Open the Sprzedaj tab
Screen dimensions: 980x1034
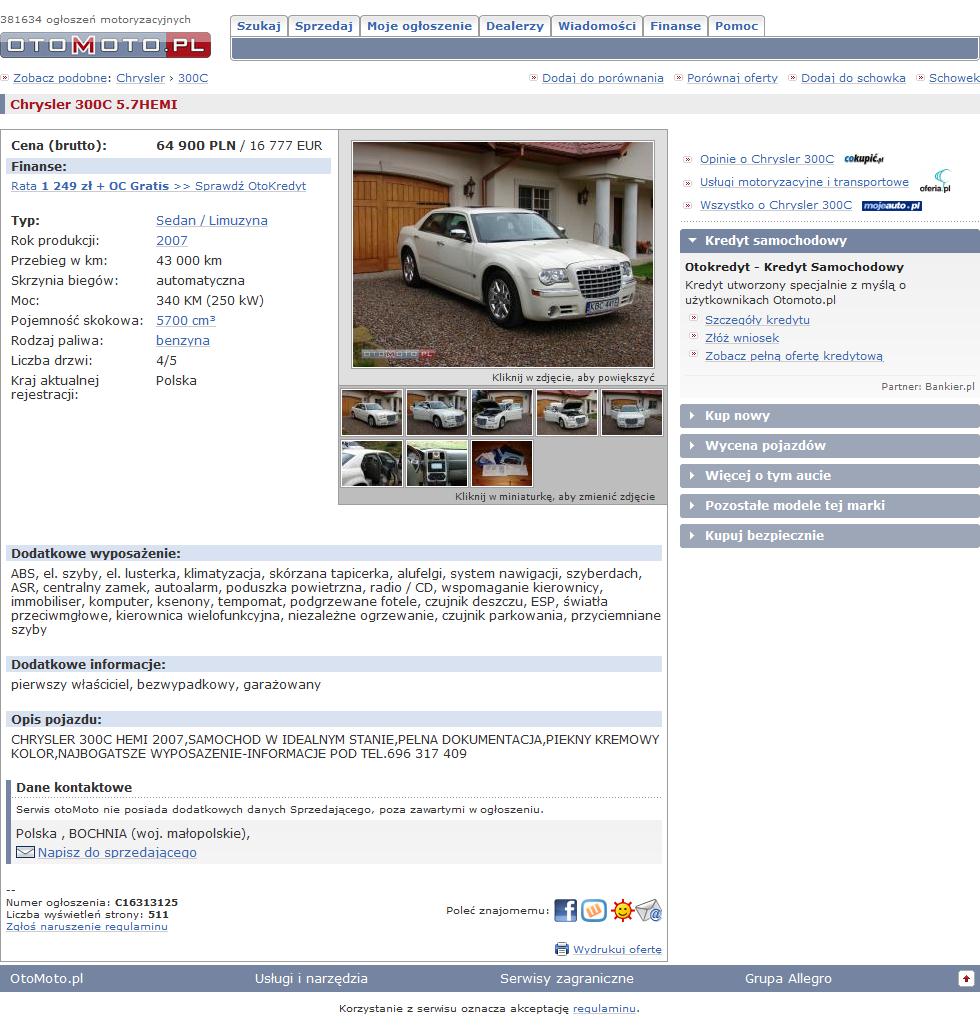pyautogui.click(x=324, y=26)
